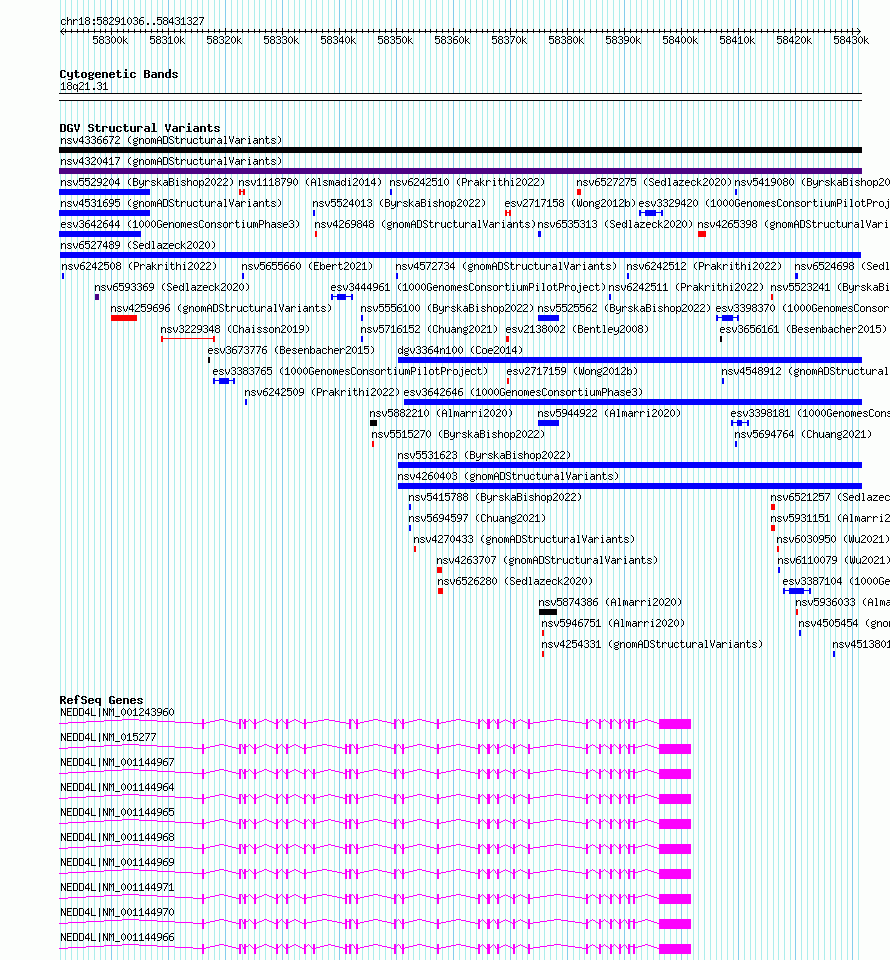890x960 pixels.
Task: Select the red nsv3229348 Chaisson2019 span
Action: pyautogui.click(x=188, y=339)
